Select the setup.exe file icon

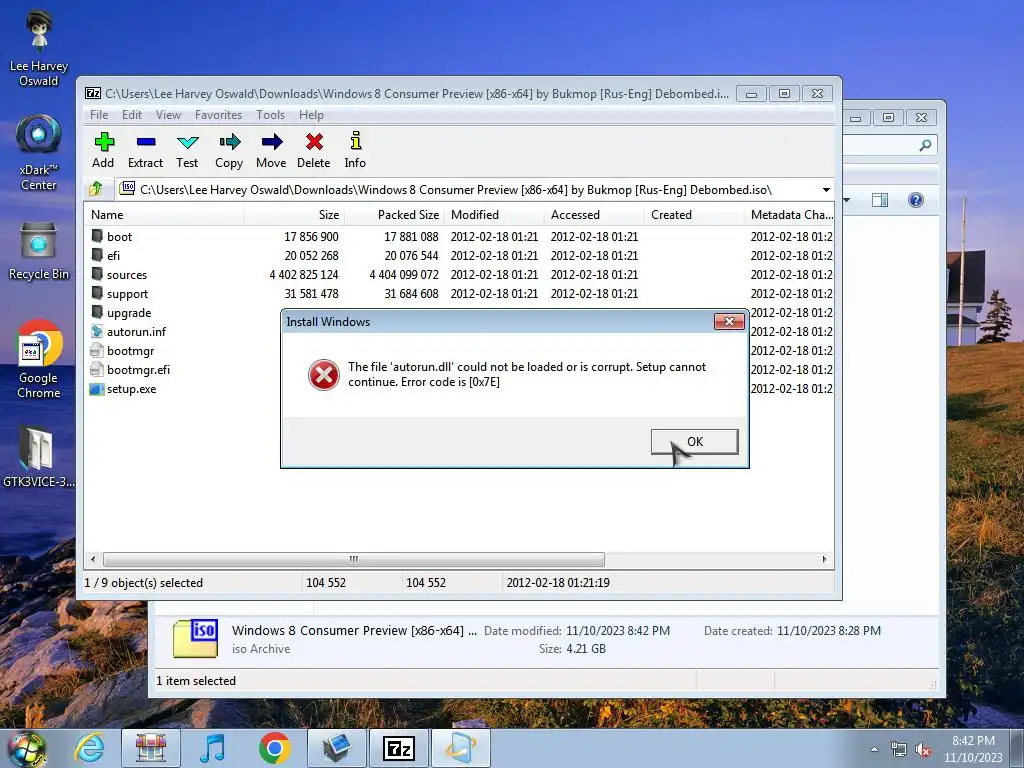click(x=97, y=389)
